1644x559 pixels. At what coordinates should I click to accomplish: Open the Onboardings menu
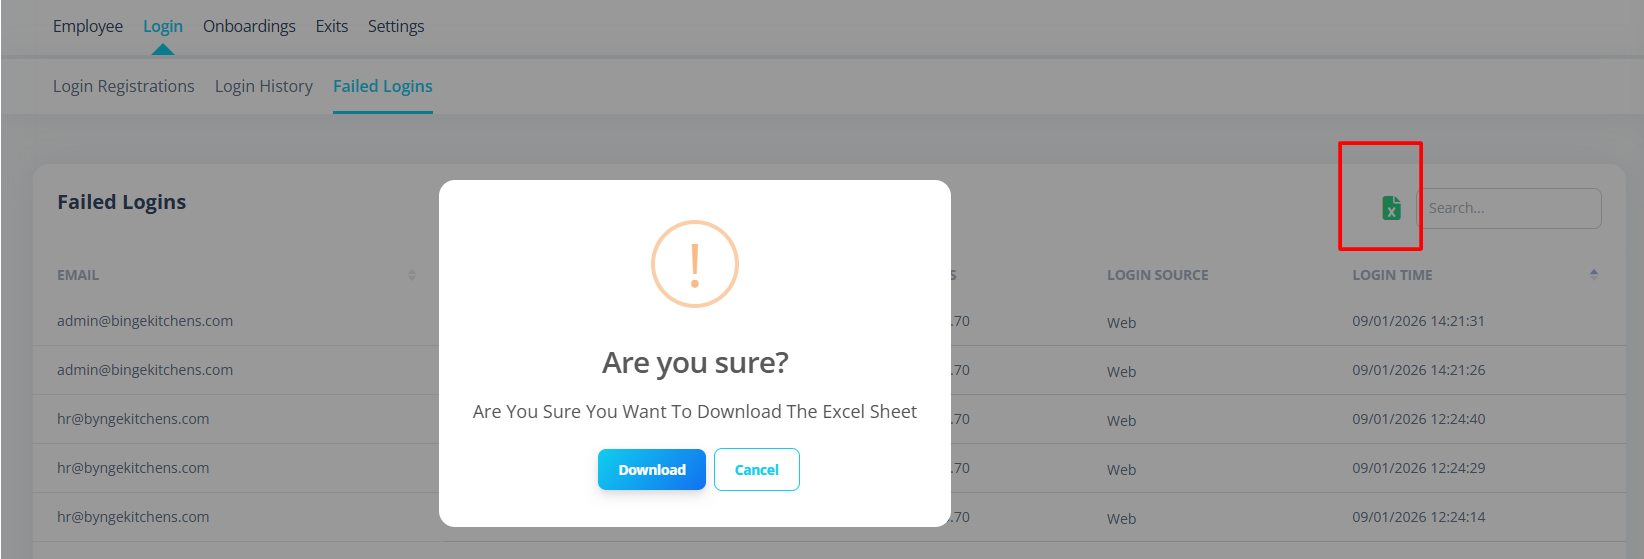click(249, 26)
